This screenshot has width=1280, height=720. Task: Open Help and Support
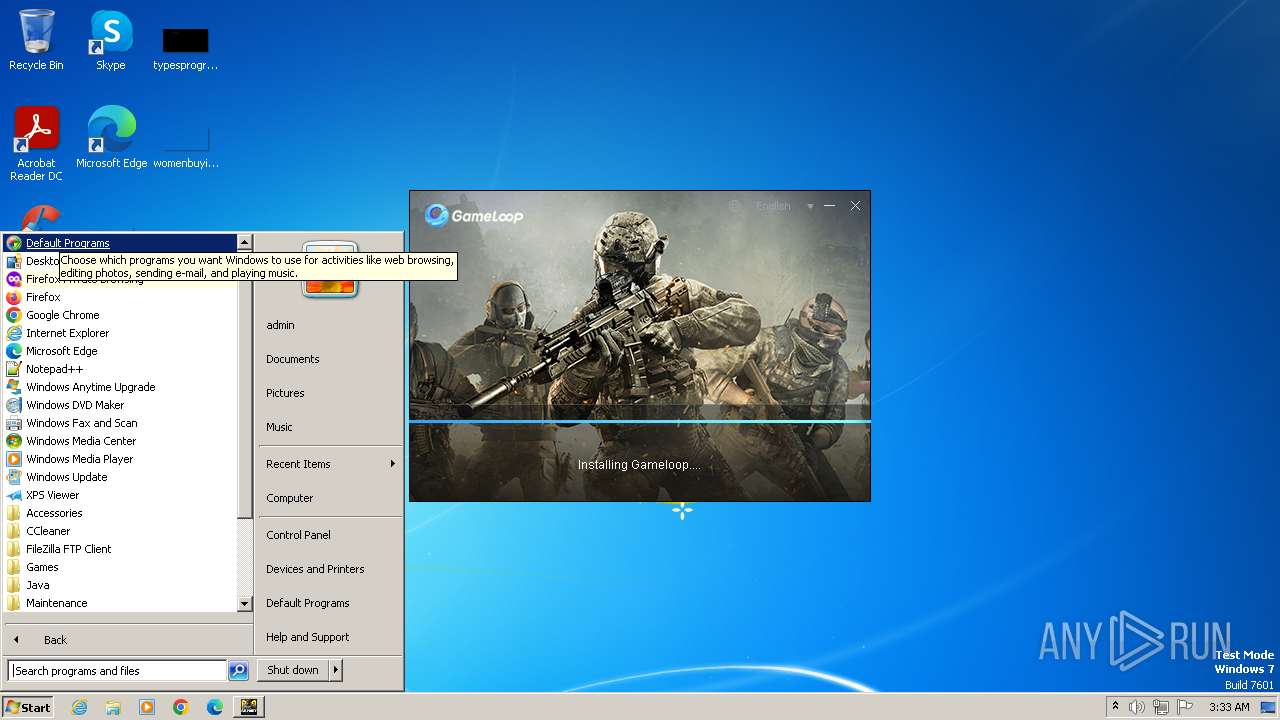[330, 637]
